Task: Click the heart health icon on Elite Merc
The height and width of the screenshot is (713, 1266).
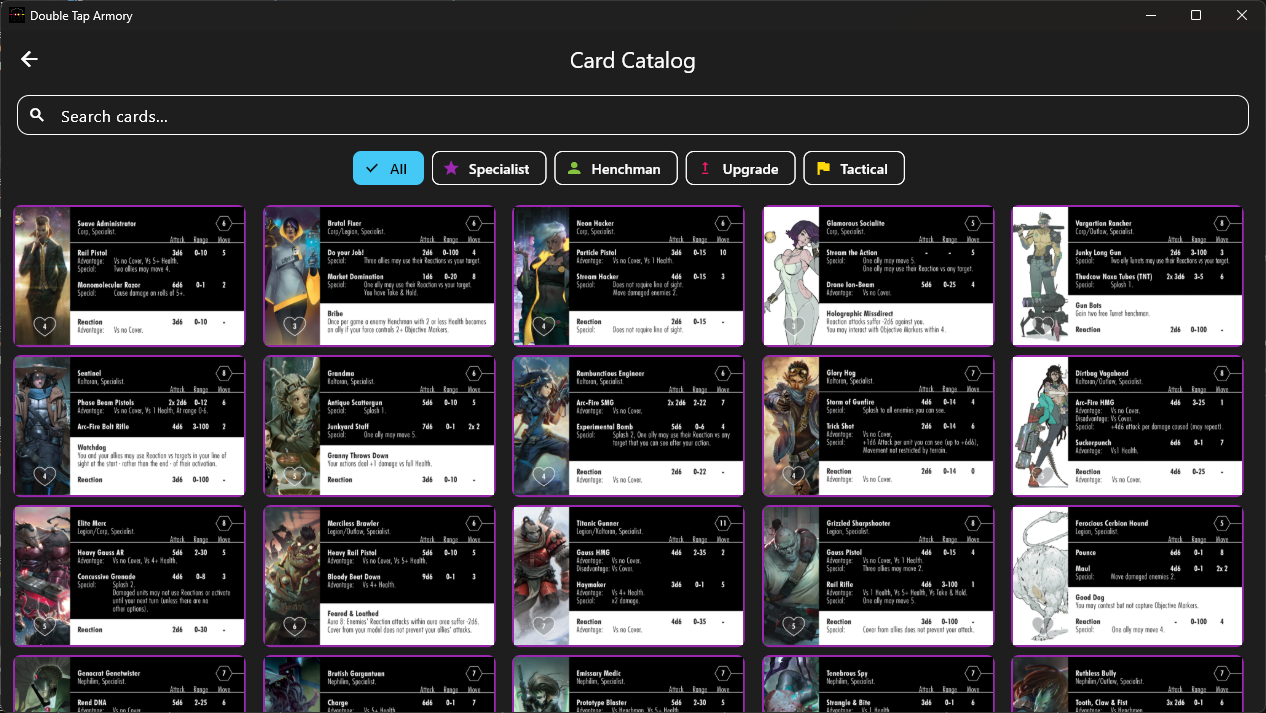Action: [44, 626]
